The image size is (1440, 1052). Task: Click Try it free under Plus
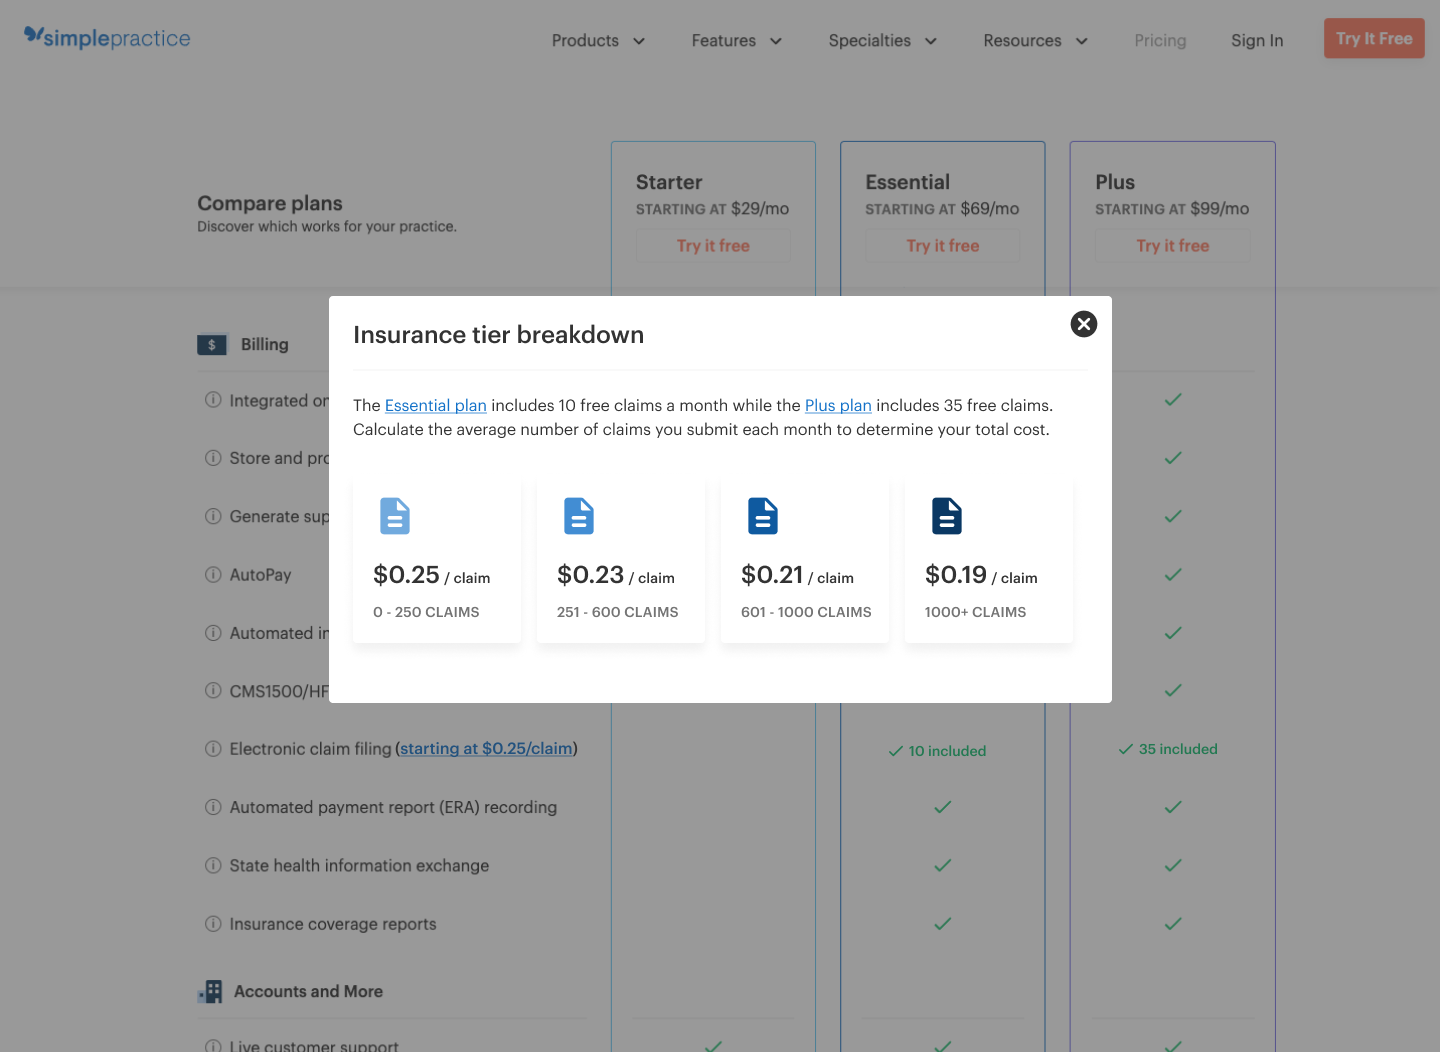pyautogui.click(x=1173, y=246)
